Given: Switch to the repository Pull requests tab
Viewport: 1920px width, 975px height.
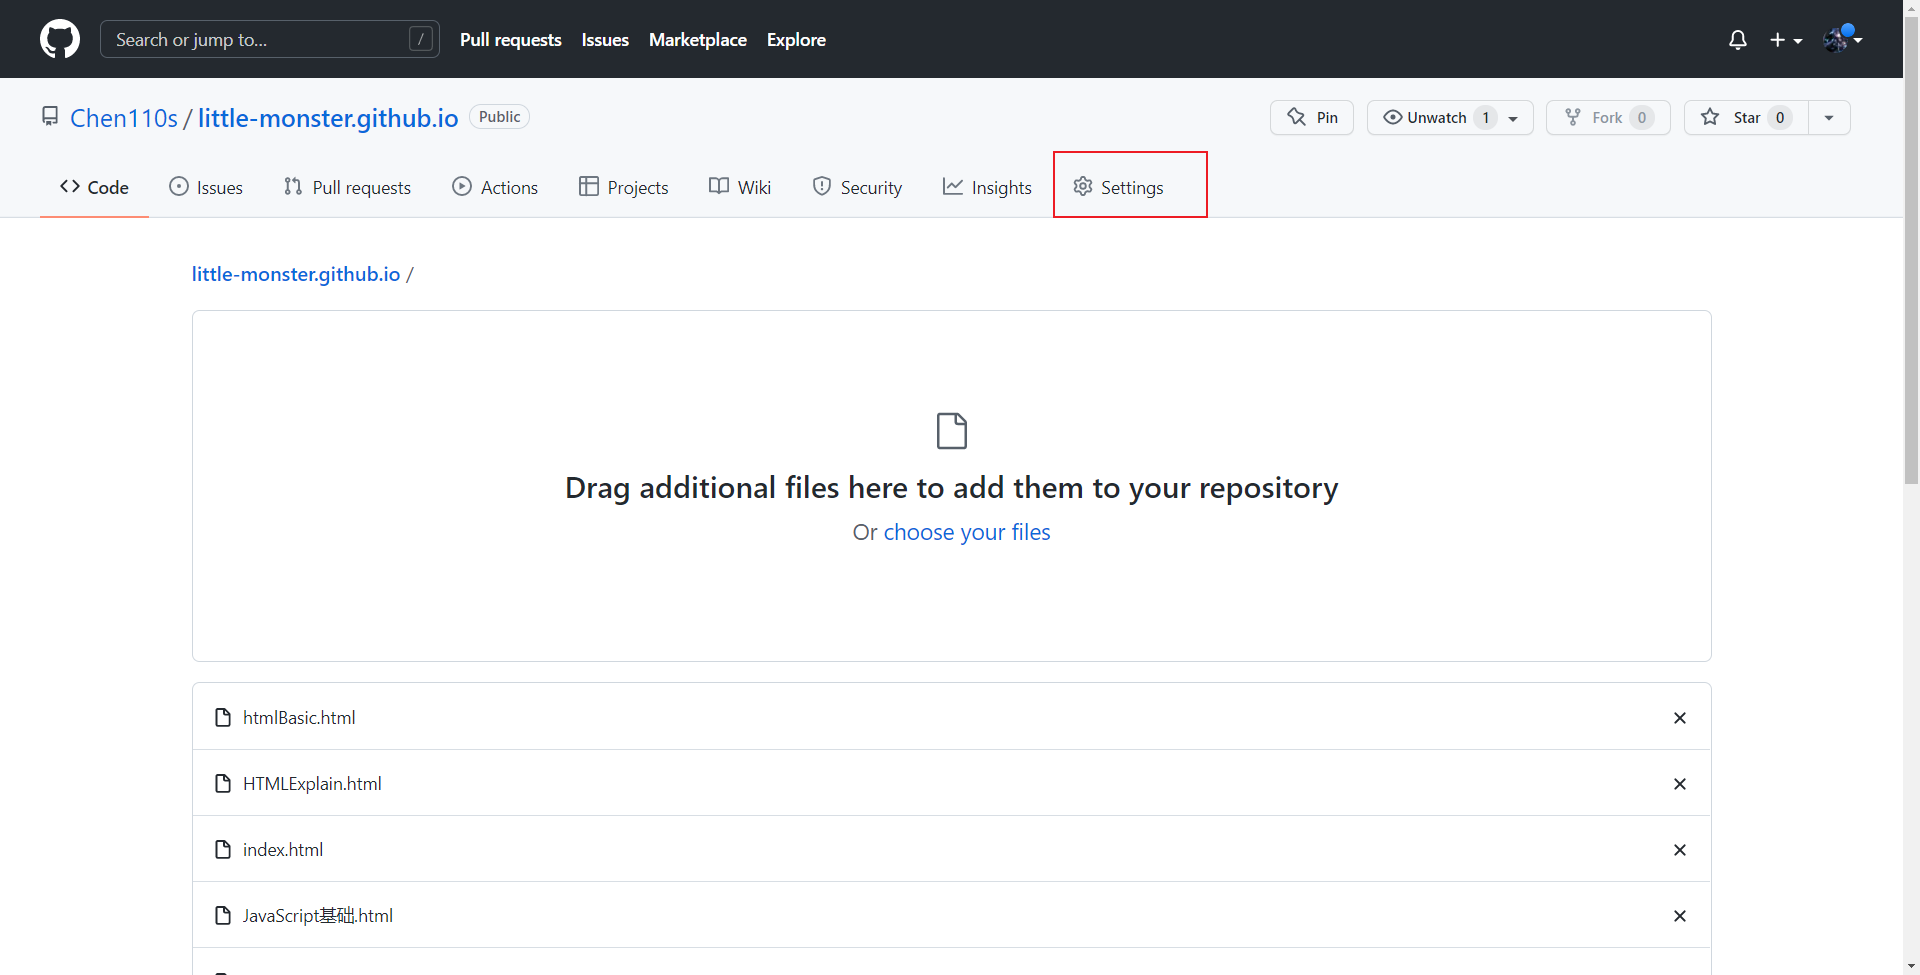Looking at the screenshot, I should click(347, 187).
